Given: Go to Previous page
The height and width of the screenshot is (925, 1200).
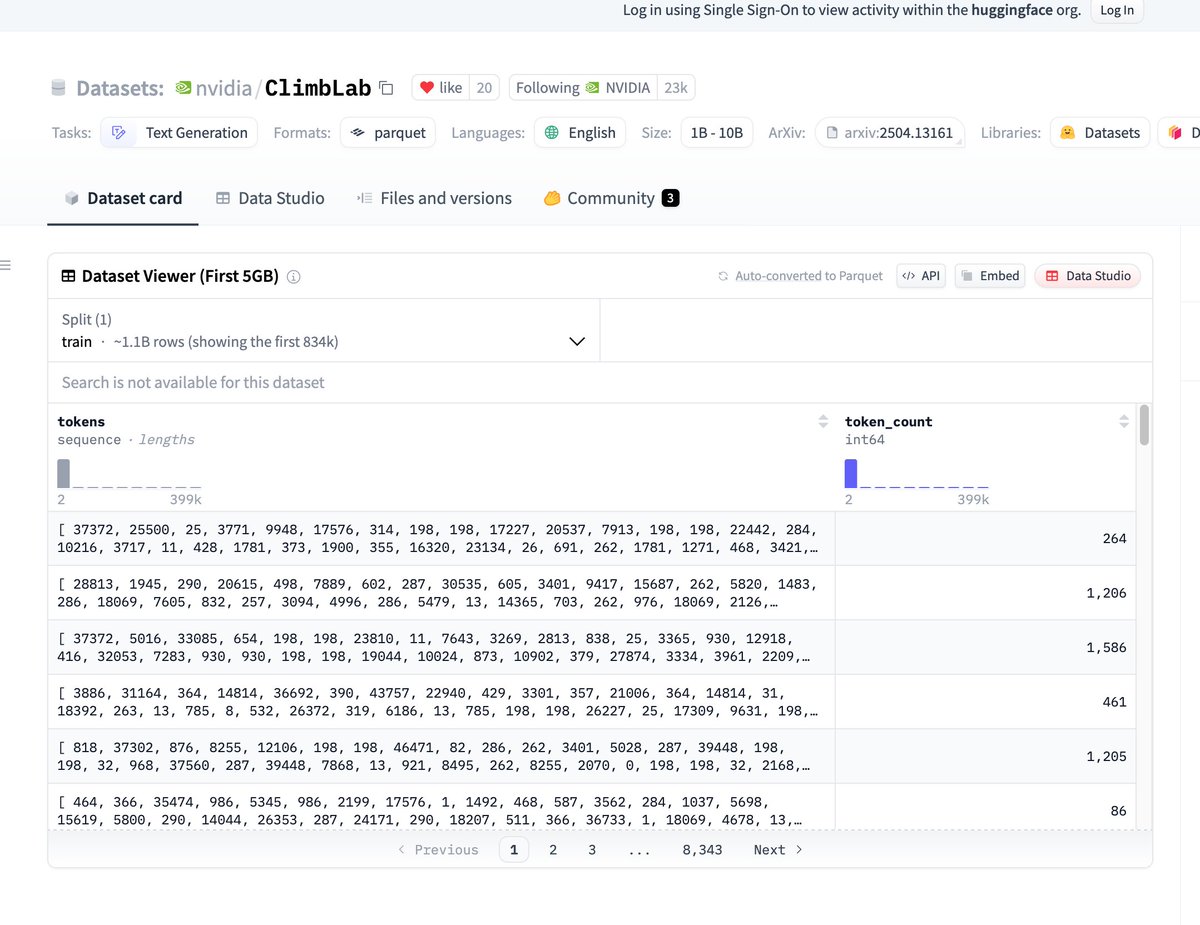Looking at the screenshot, I should coord(438,850).
